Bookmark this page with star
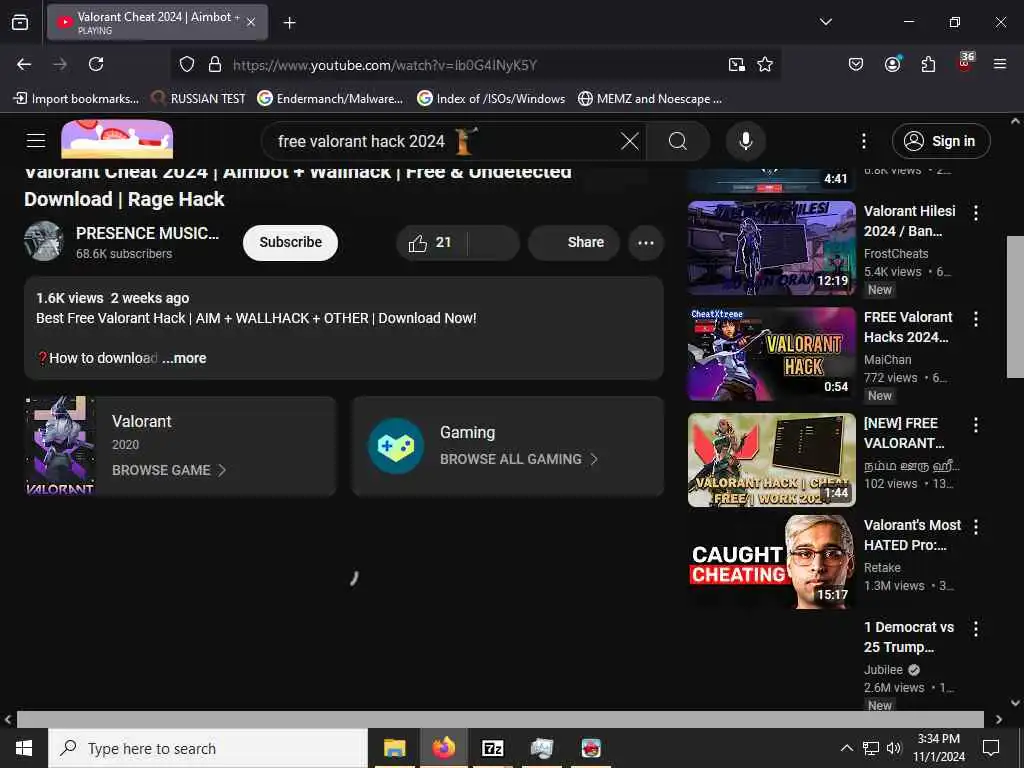This screenshot has width=1024, height=768. pyautogui.click(x=765, y=65)
